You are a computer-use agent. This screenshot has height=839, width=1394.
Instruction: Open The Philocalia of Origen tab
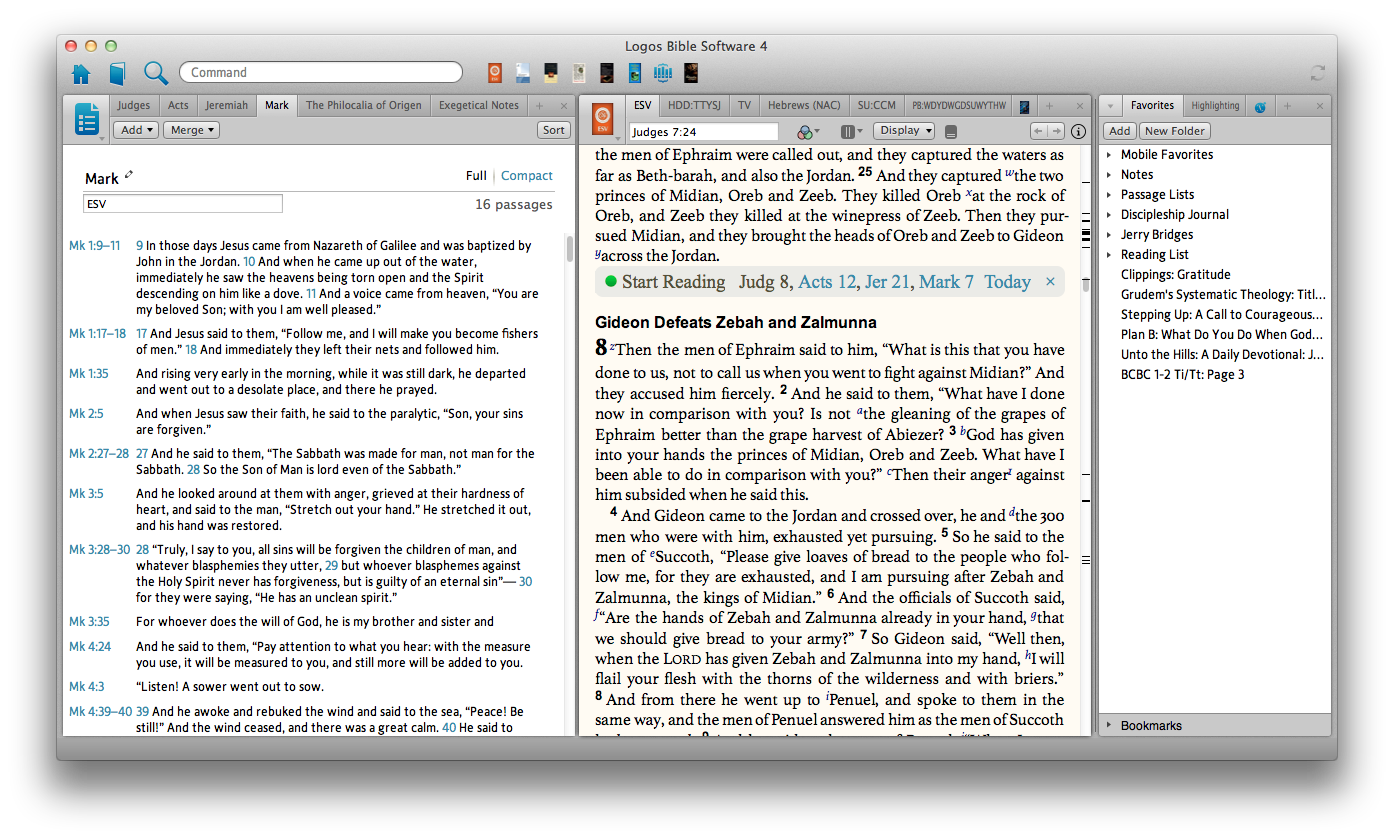point(364,105)
